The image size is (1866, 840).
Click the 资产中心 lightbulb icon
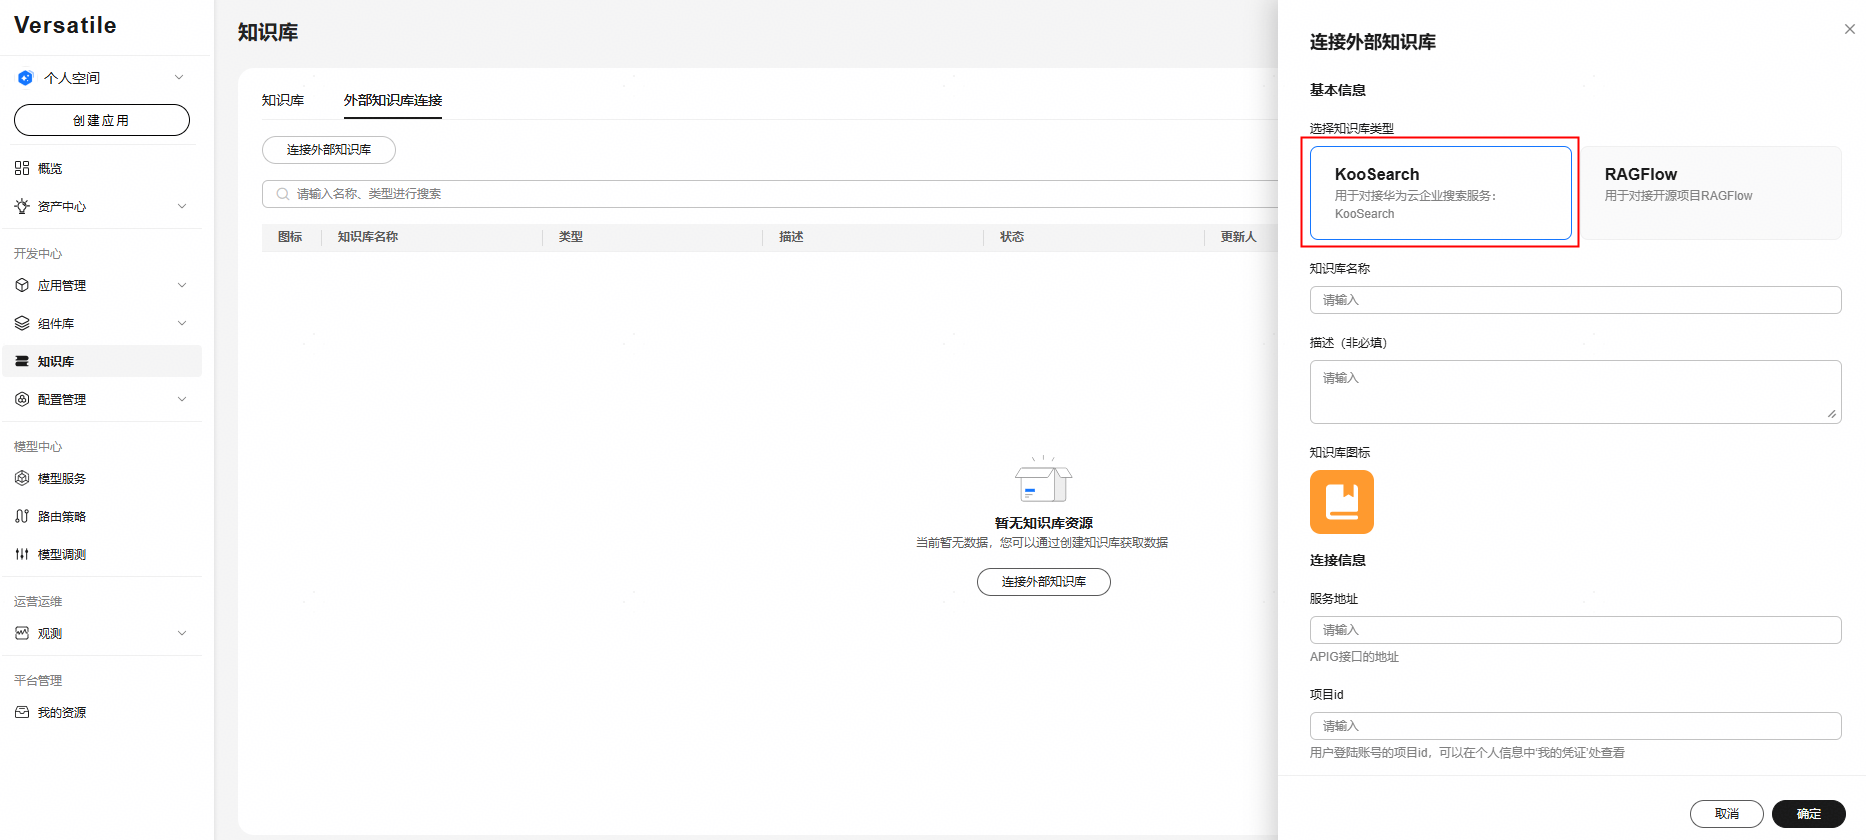pyautogui.click(x=22, y=206)
